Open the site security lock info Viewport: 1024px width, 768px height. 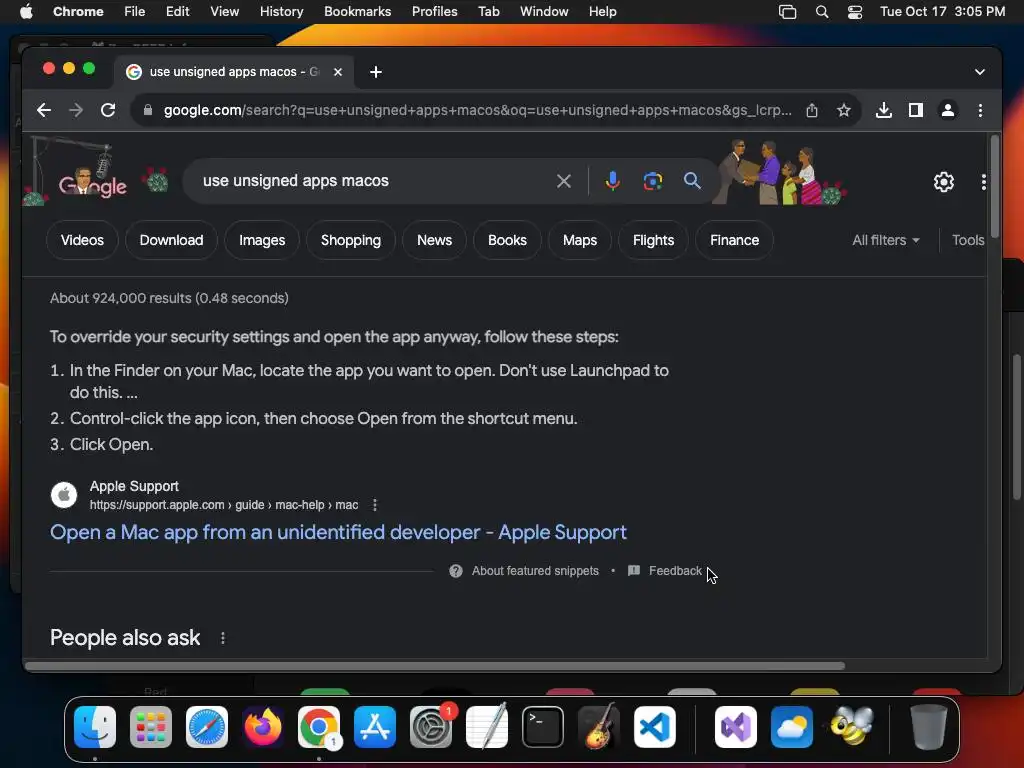pyautogui.click(x=148, y=110)
